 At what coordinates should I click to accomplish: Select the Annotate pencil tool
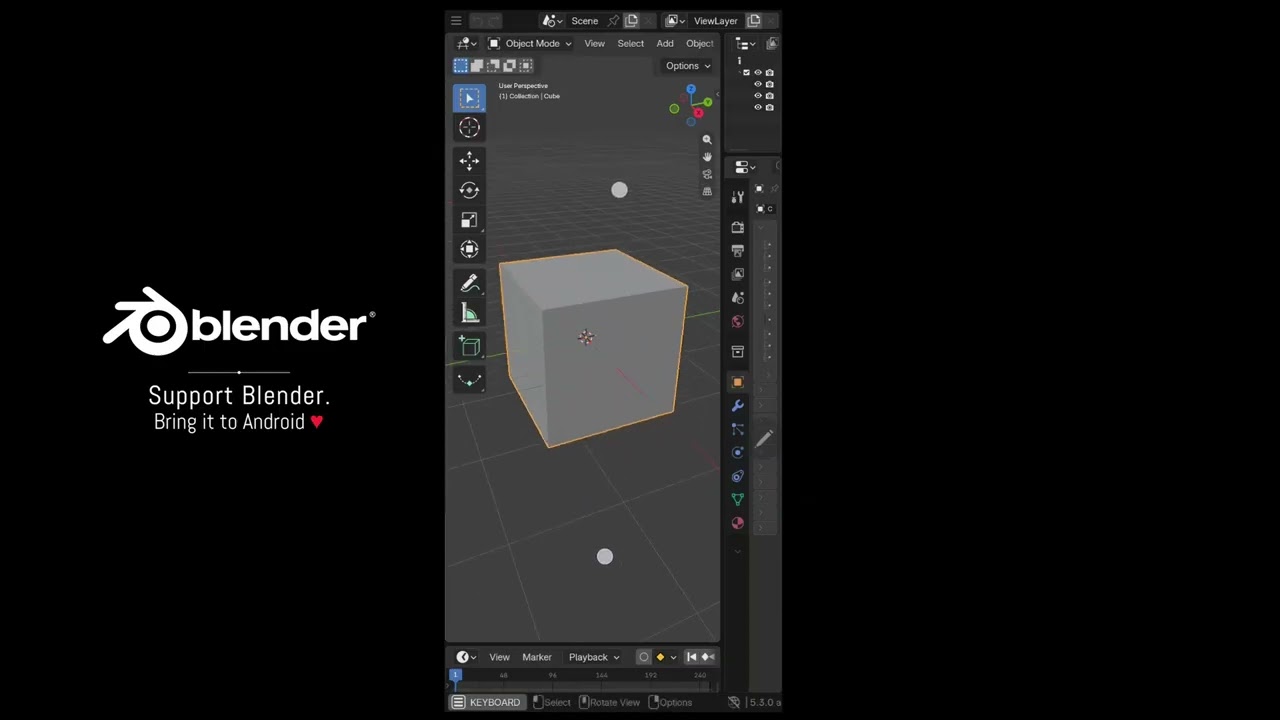coord(469,284)
